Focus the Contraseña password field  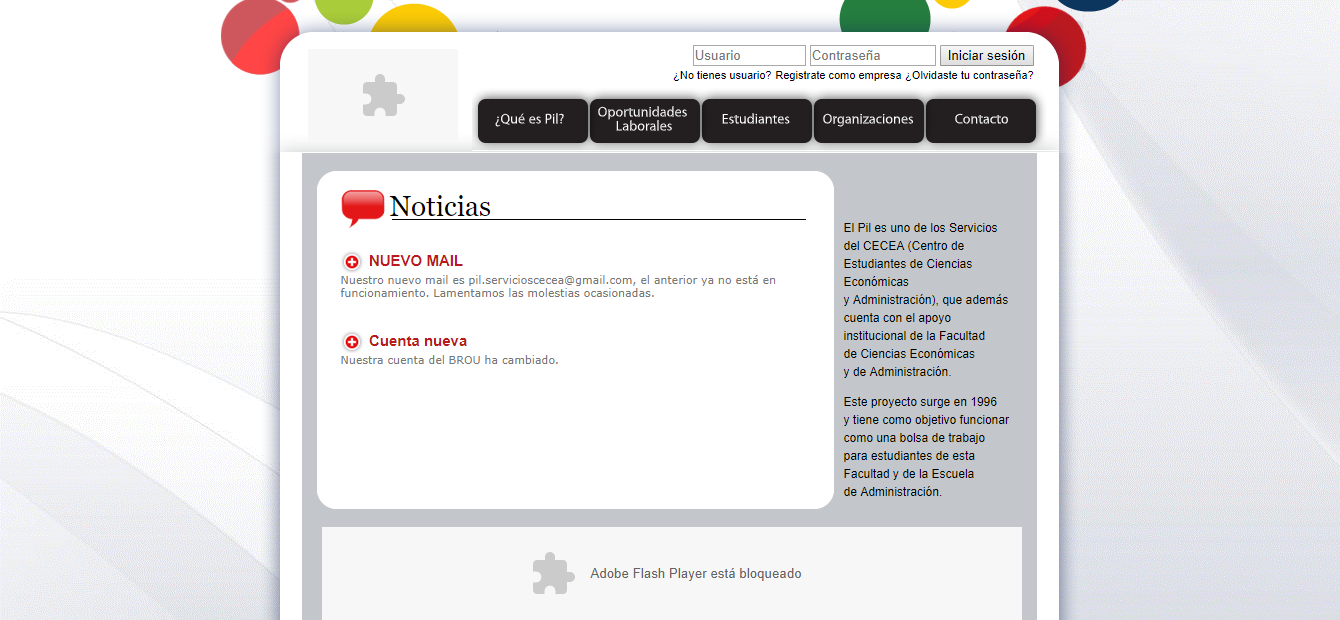[x=872, y=56]
